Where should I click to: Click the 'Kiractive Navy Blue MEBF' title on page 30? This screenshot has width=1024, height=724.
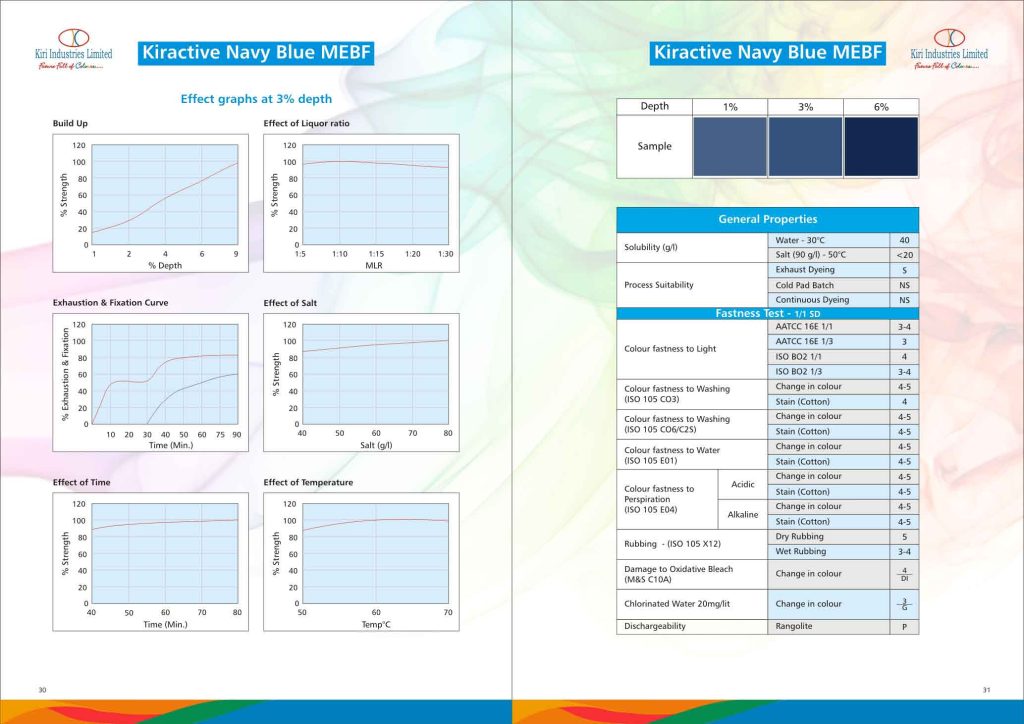coord(256,52)
